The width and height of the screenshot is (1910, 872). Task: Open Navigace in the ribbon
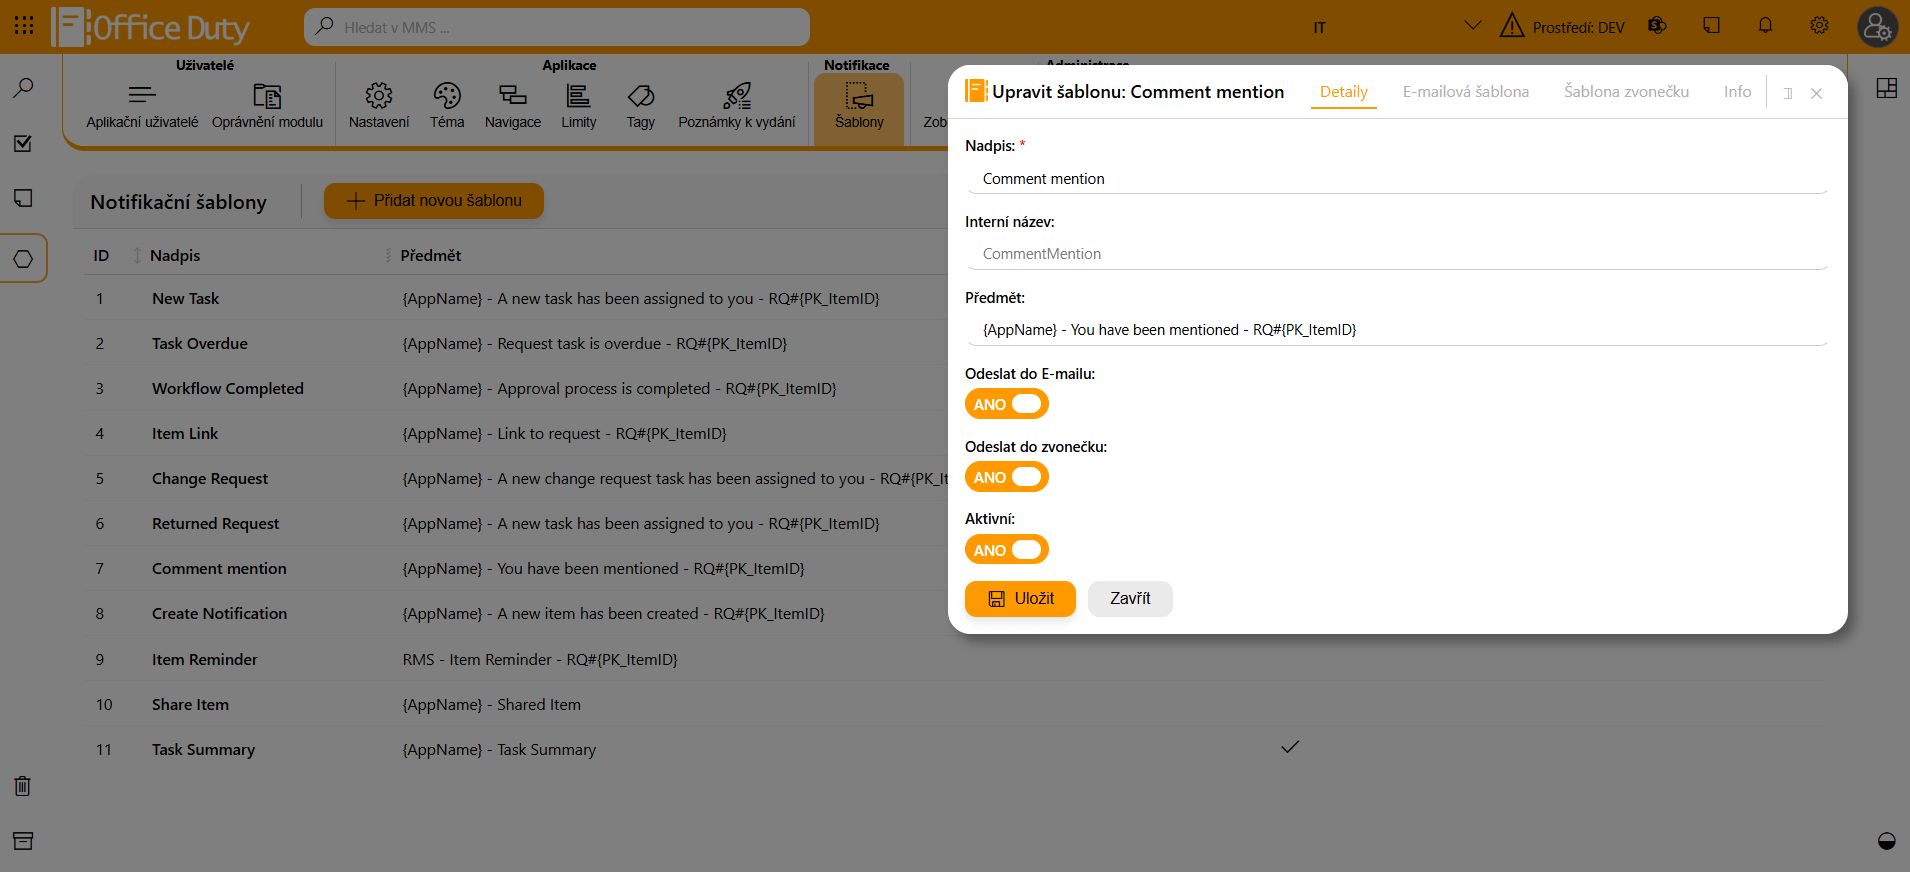[x=513, y=107]
